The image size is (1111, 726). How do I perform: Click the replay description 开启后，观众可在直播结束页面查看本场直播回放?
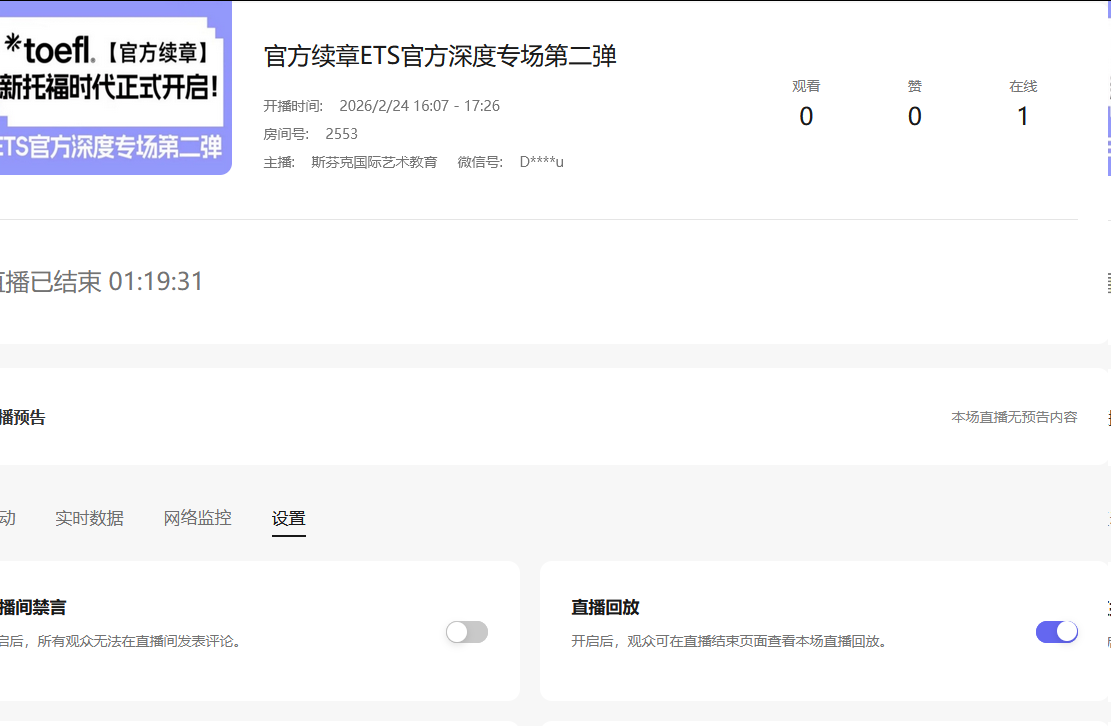729,641
